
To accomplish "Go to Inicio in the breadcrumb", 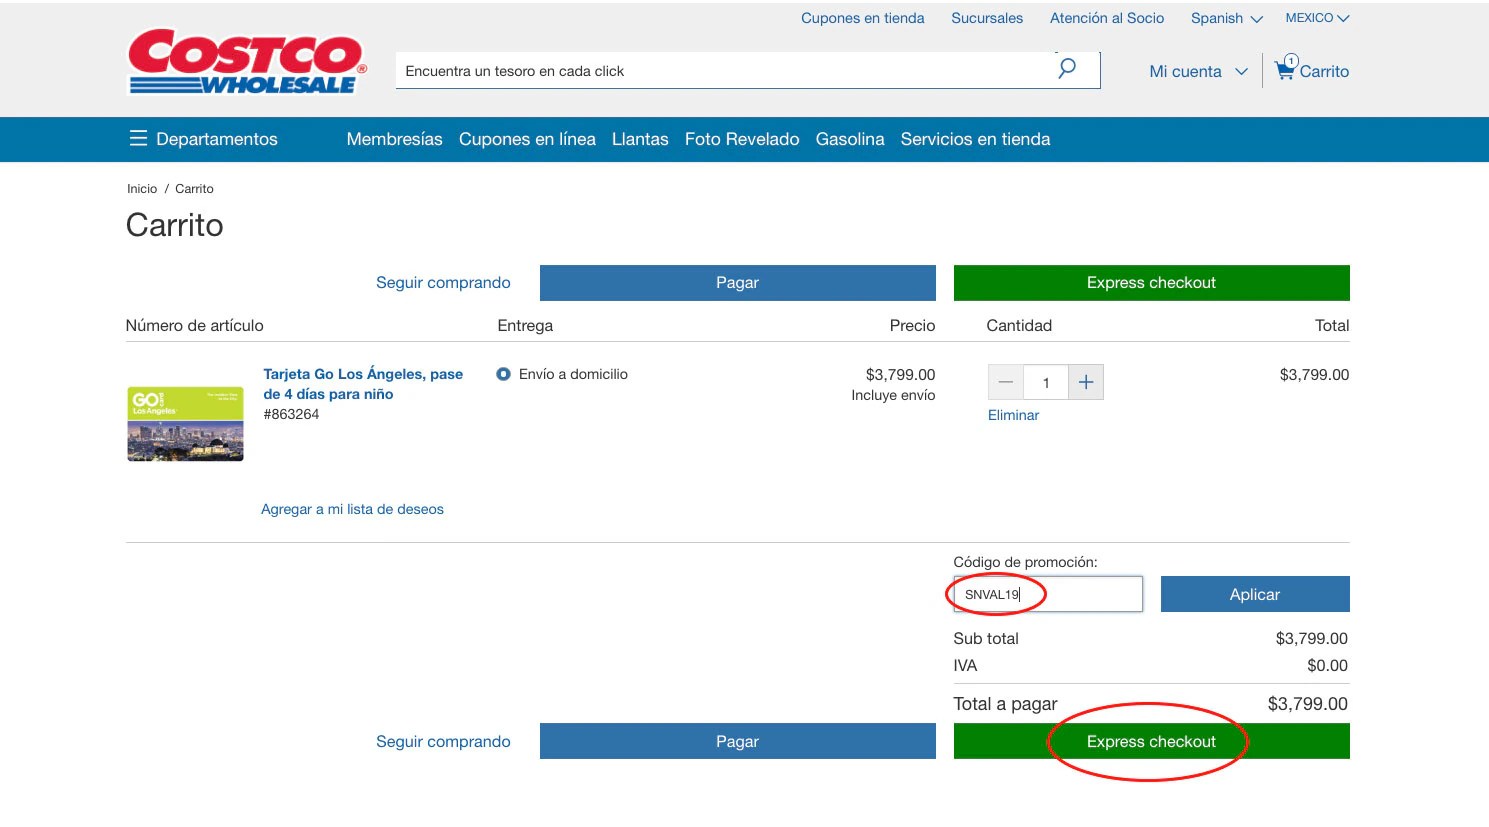I will point(142,188).
